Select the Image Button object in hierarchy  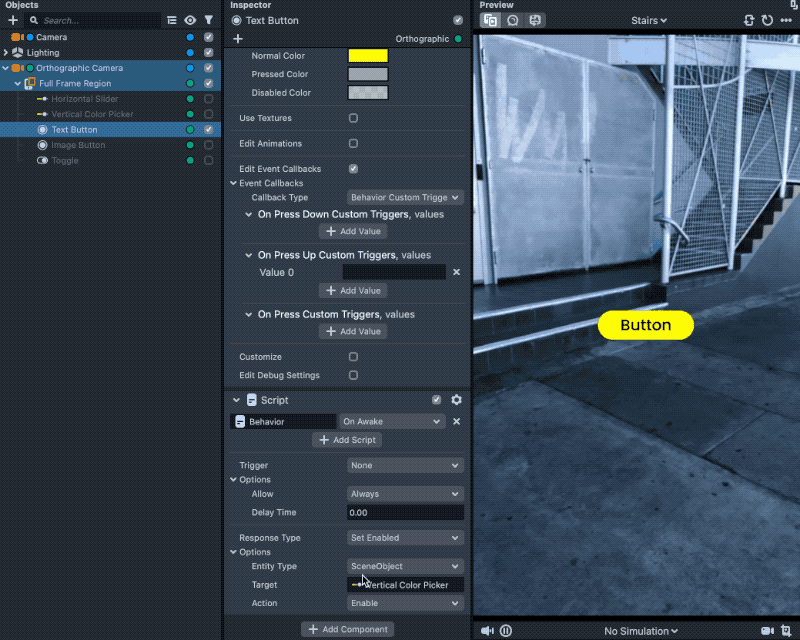[x=77, y=145]
